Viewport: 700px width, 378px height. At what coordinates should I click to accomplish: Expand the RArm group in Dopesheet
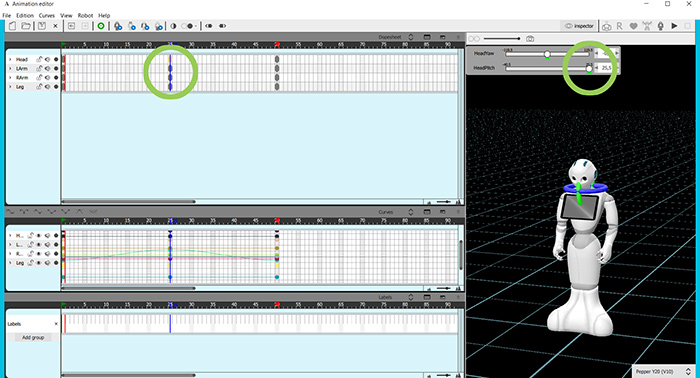pos(10,78)
